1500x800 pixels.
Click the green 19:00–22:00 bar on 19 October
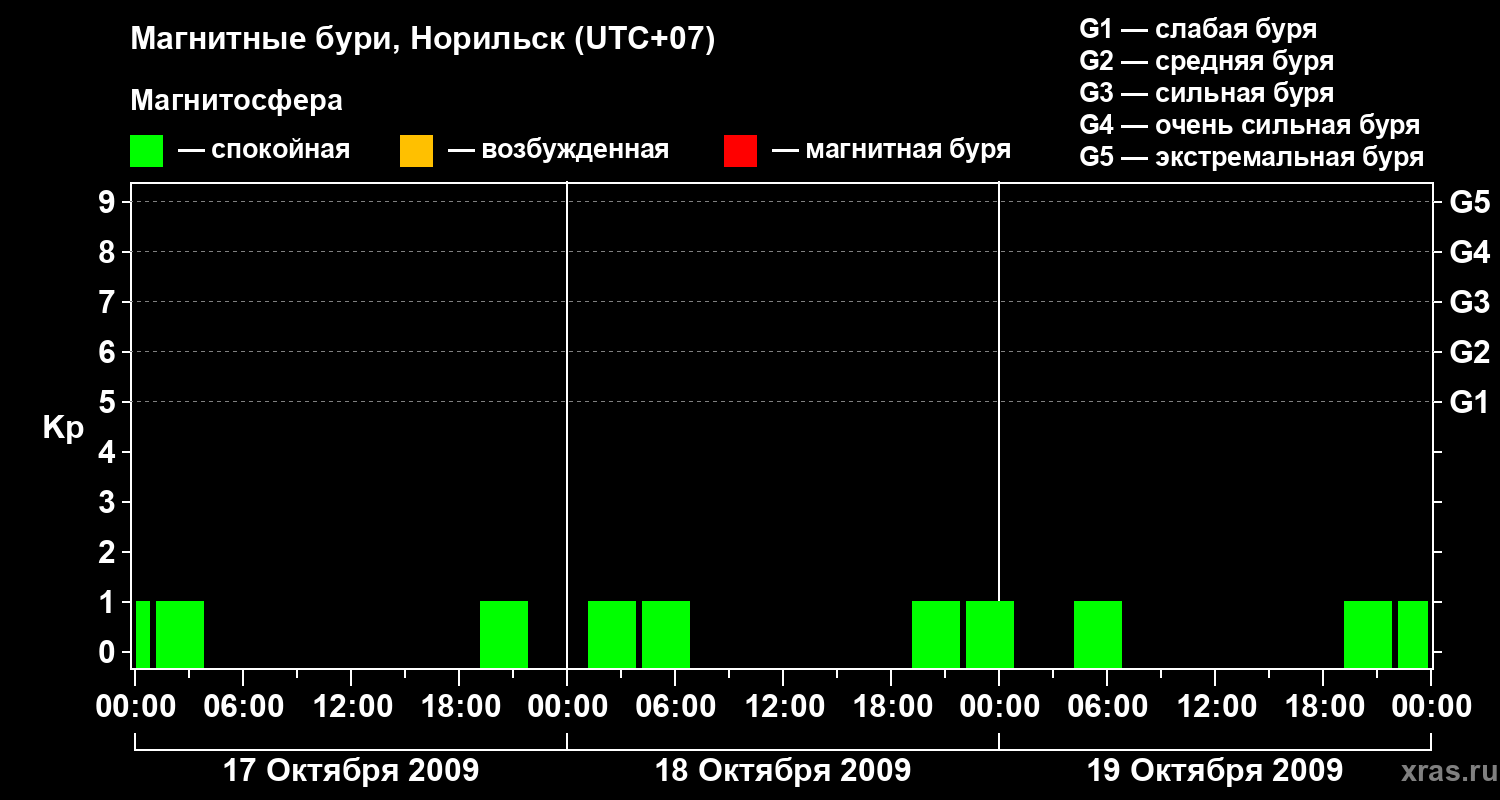tap(1368, 634)
